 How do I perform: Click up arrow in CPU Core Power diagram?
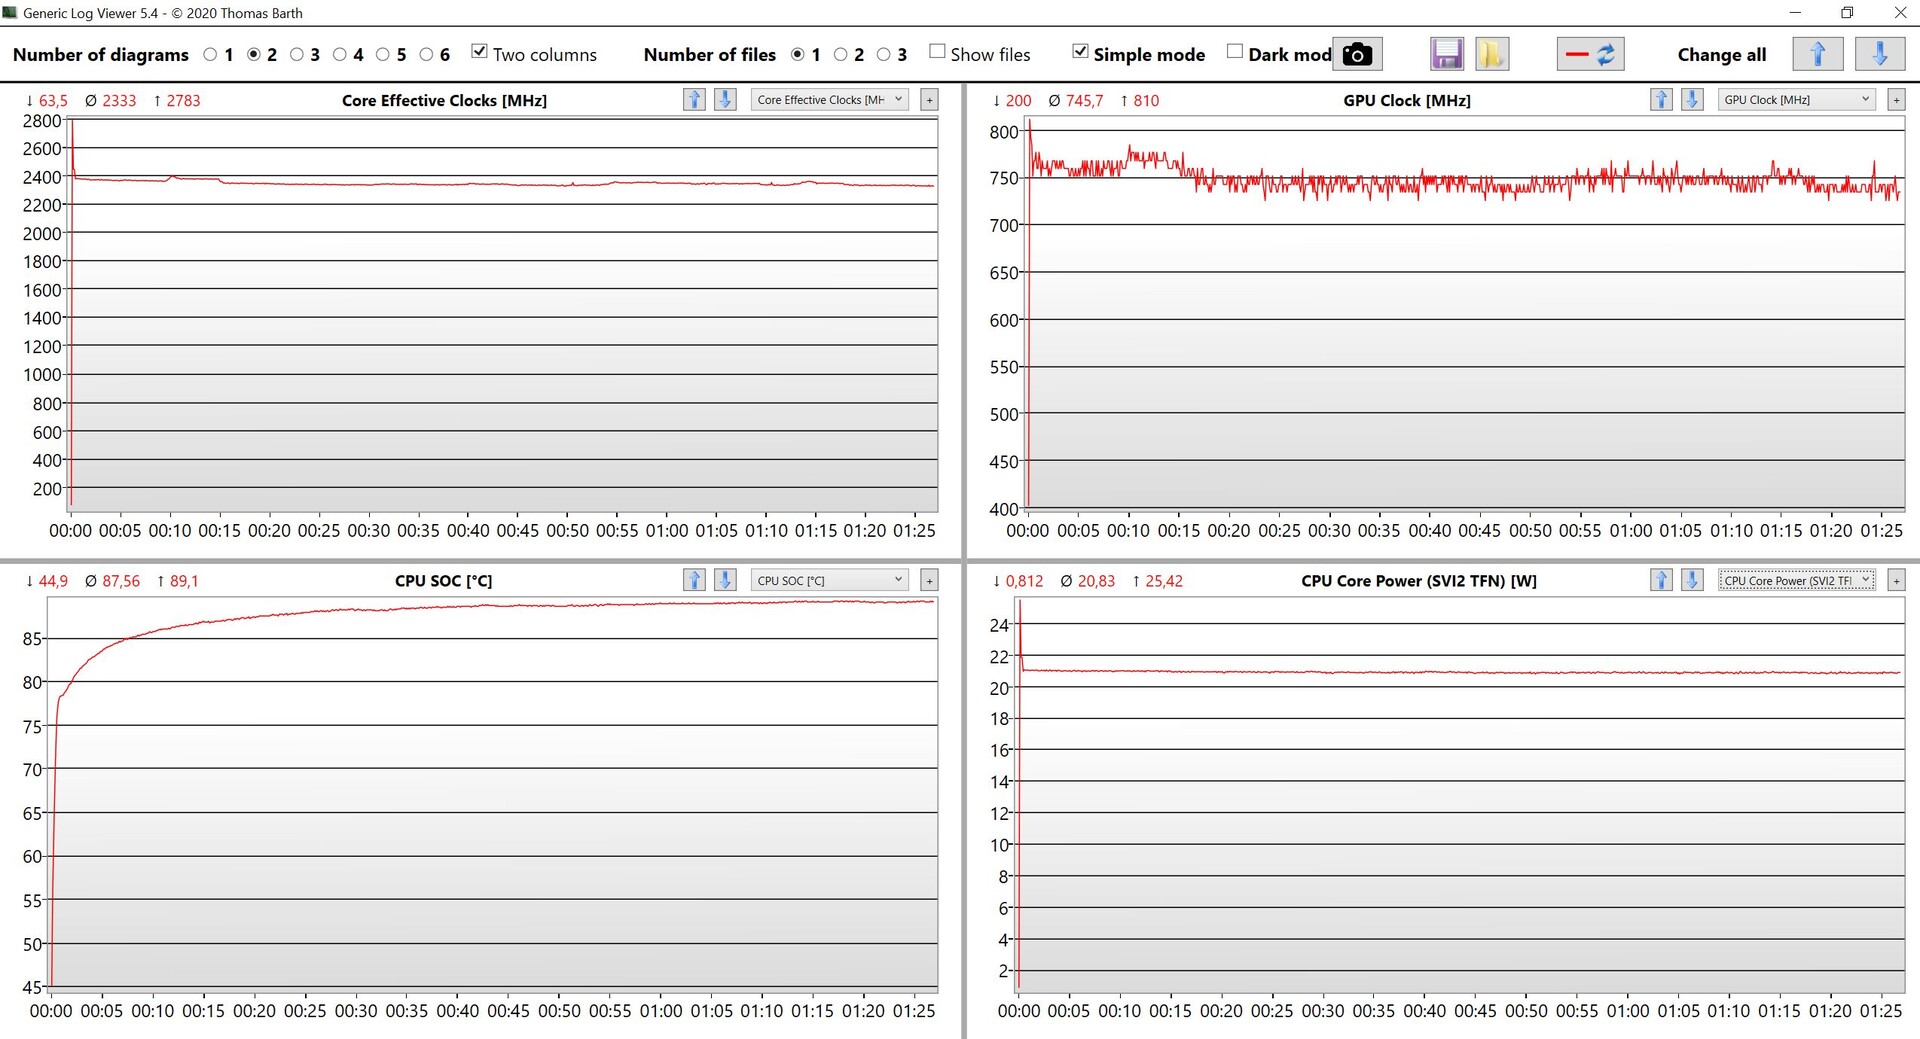1661,580
